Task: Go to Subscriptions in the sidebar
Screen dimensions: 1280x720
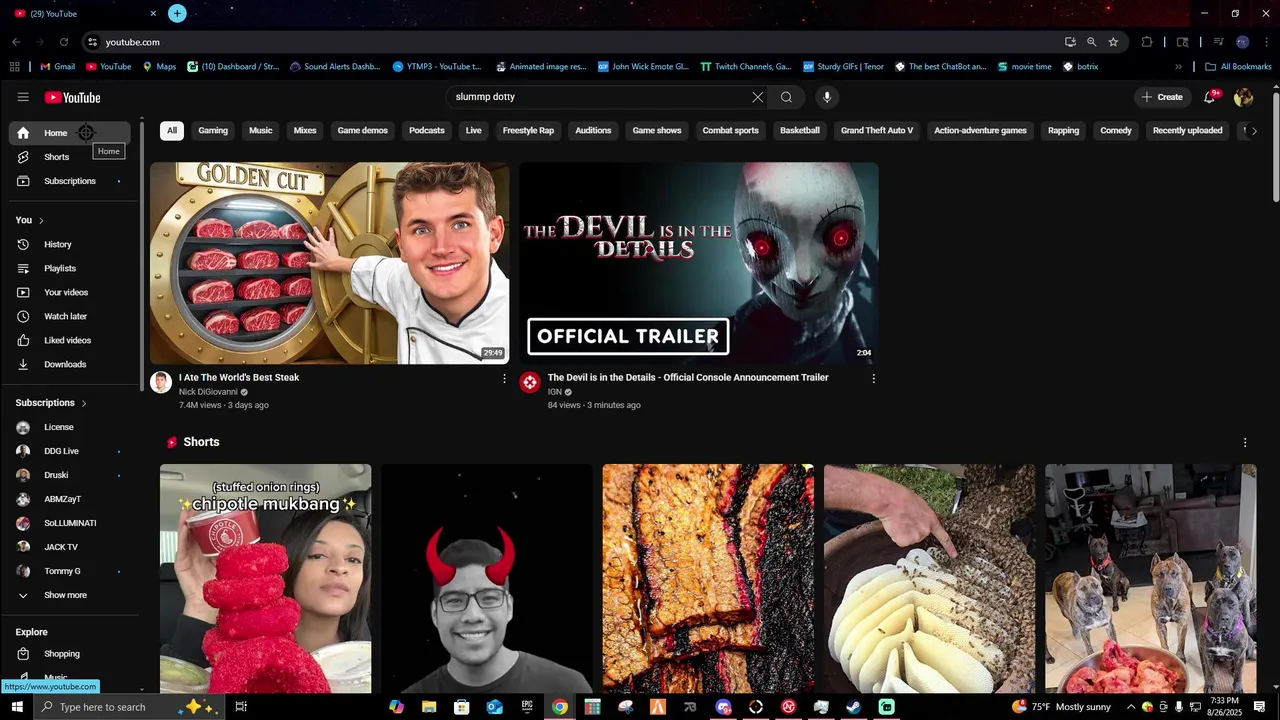Action: [70, 181]
